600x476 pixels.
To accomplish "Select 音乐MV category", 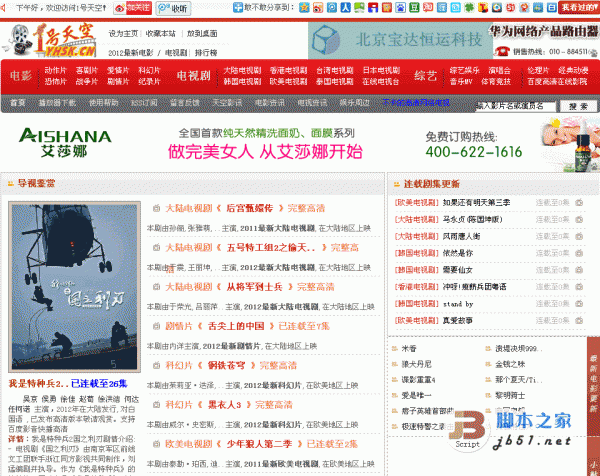I will click(461, 82).
